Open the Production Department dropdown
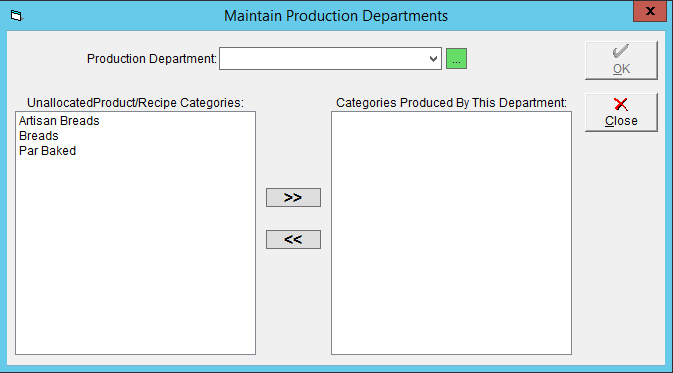 pyautogui.click(x=433, y=59)
